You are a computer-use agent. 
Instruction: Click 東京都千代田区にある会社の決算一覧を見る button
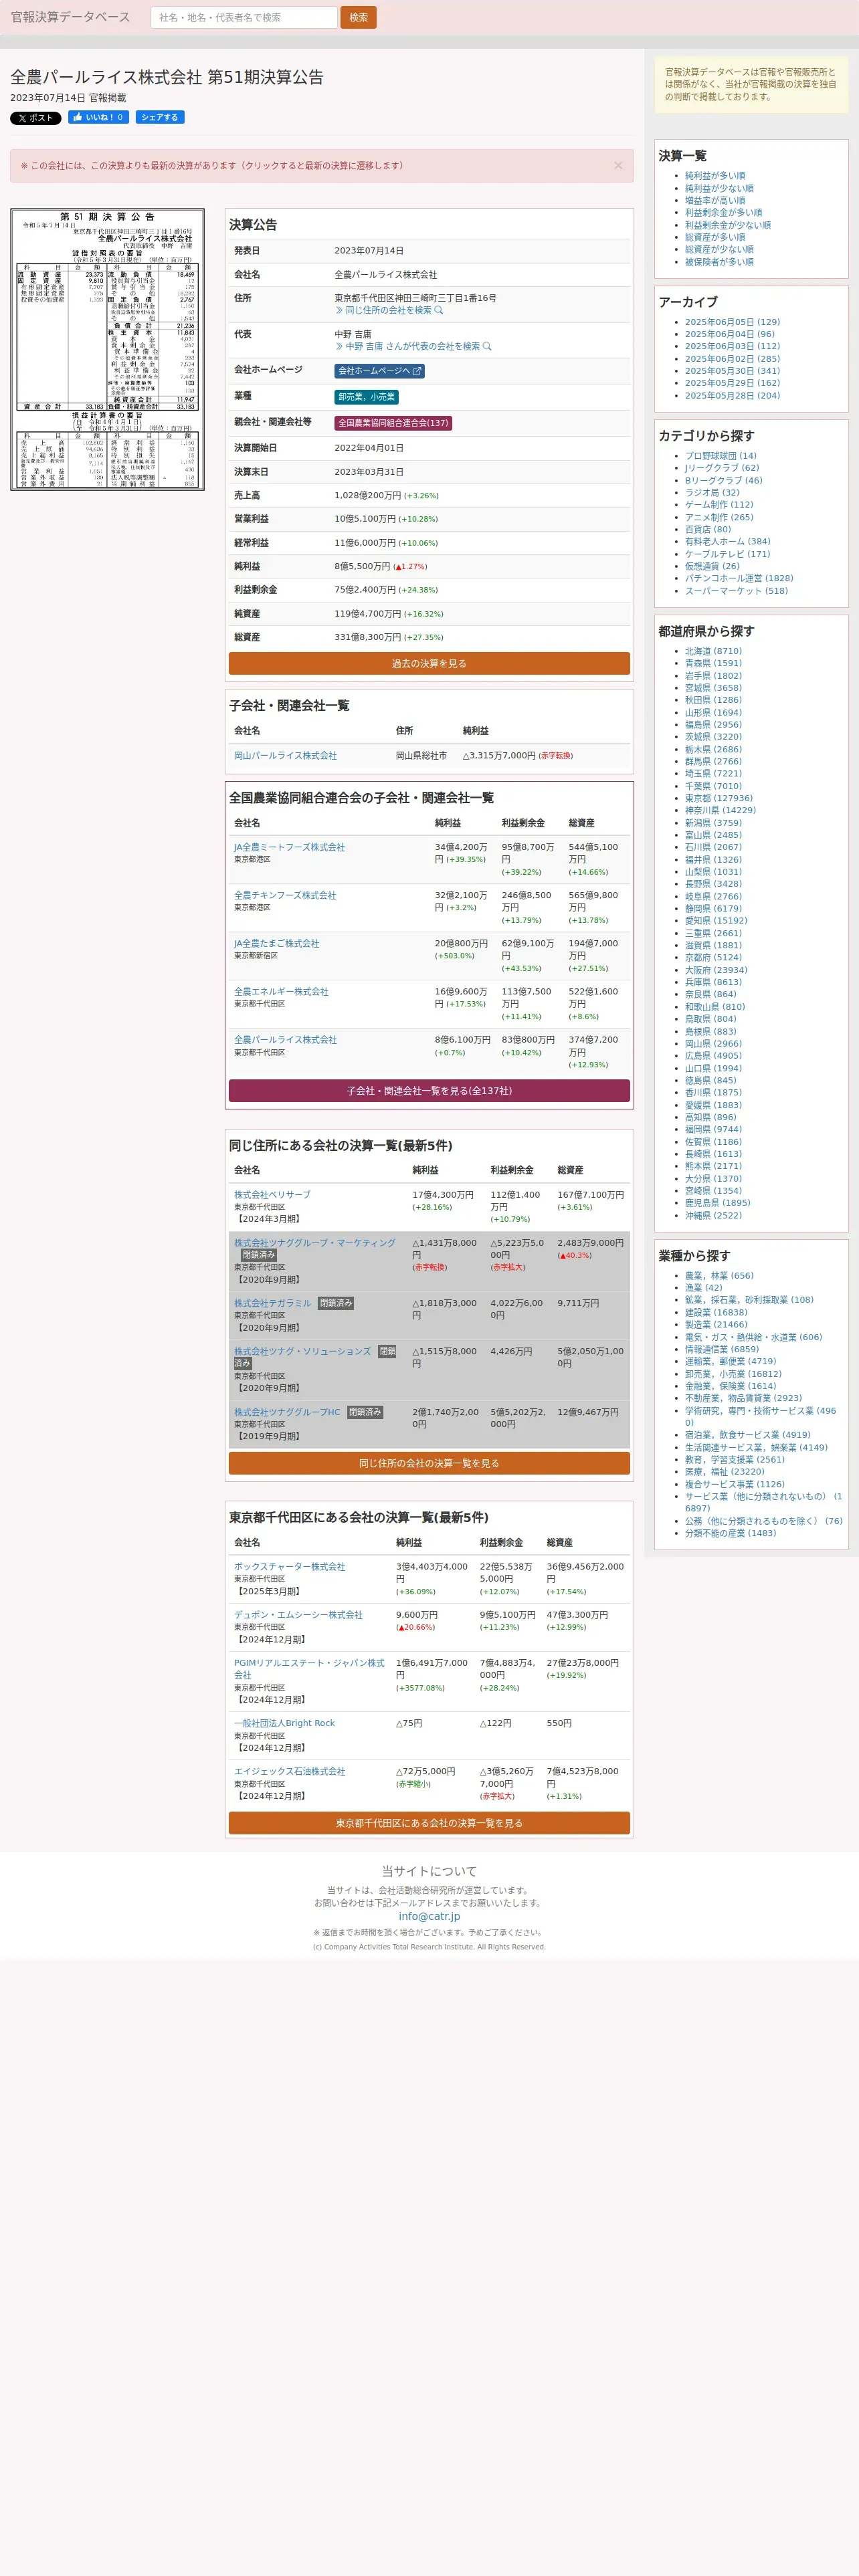point(429,1823)
